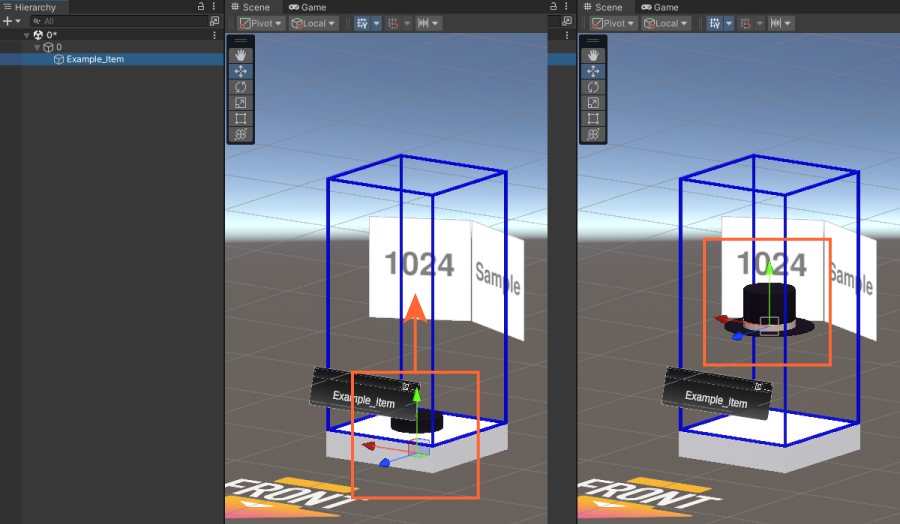The height and width of the screenshot is (524, 900).
Task: Select the Hand tool in right Scene view
Action: coord(593,55)
